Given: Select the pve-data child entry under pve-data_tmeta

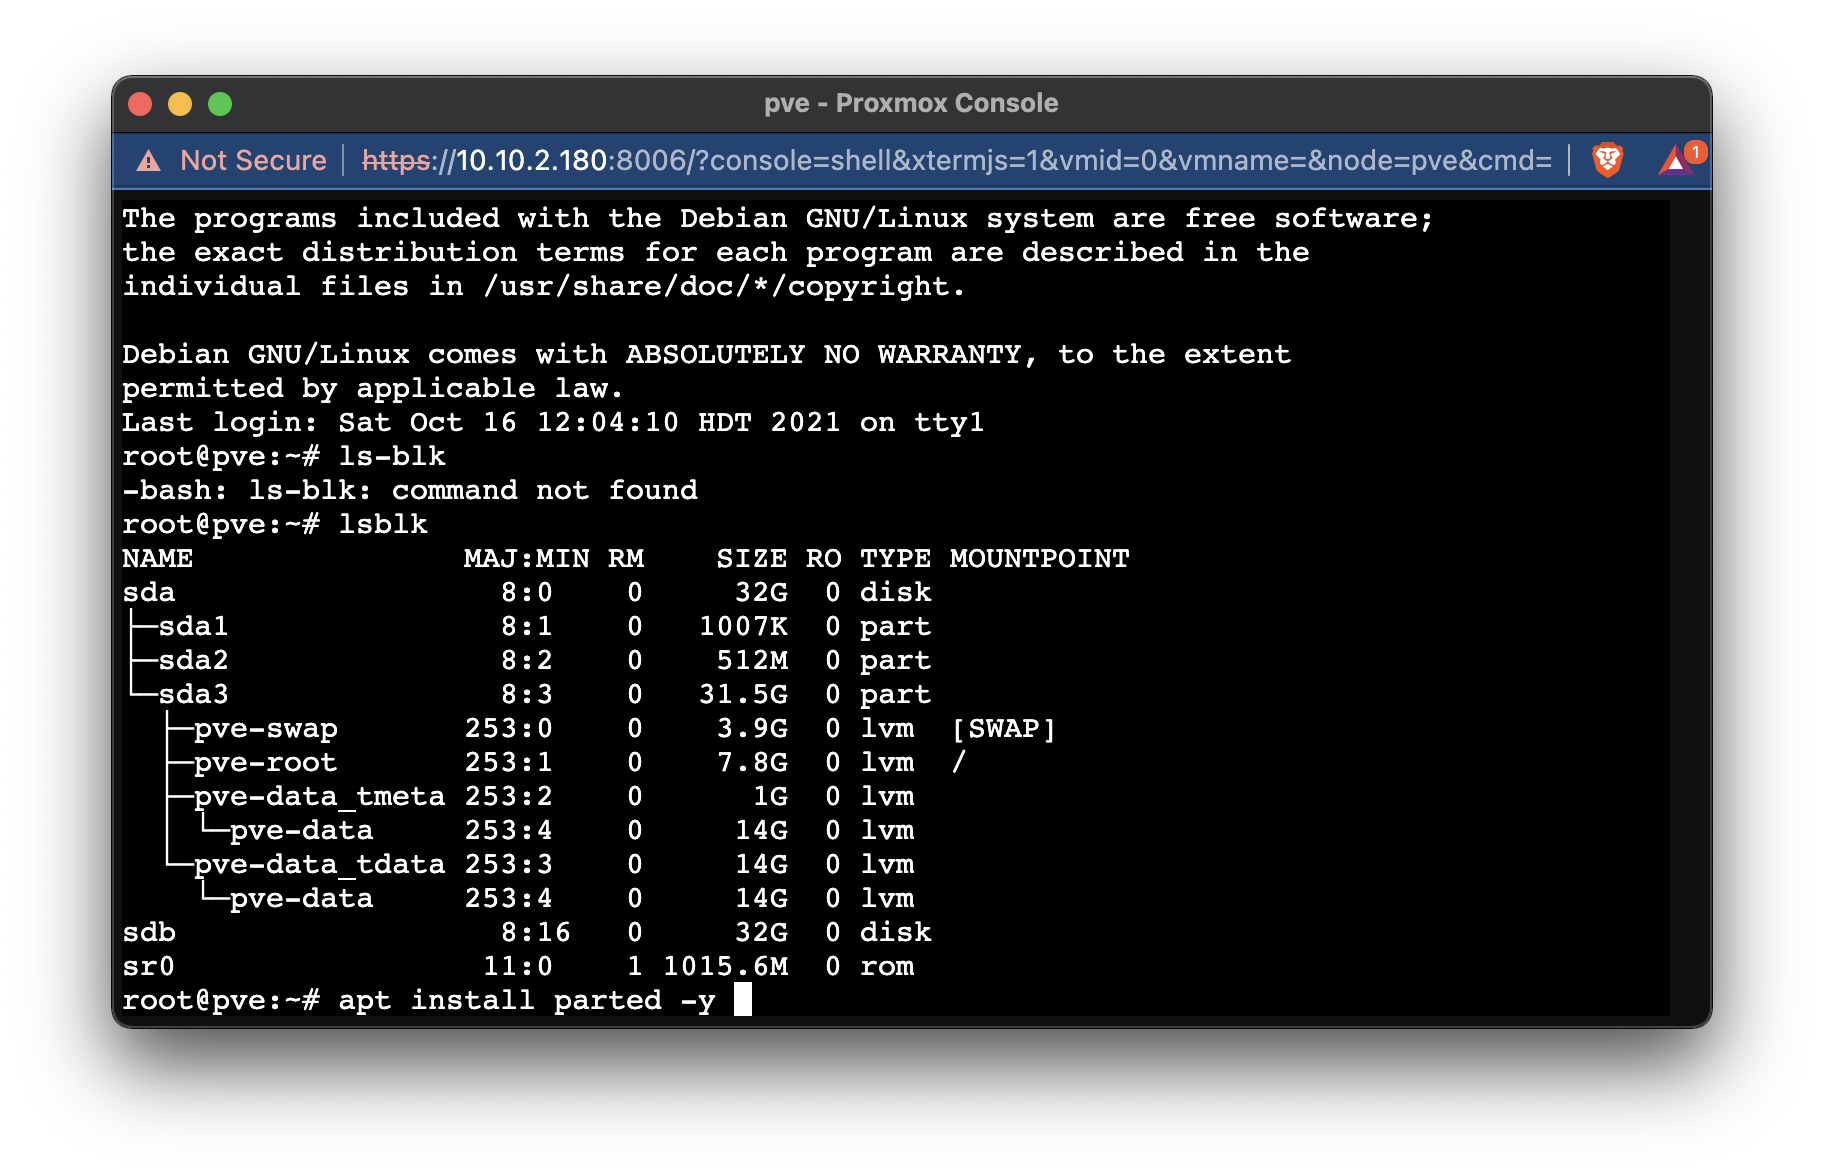Looking at the screenshot, I should [x=302, y=830].
